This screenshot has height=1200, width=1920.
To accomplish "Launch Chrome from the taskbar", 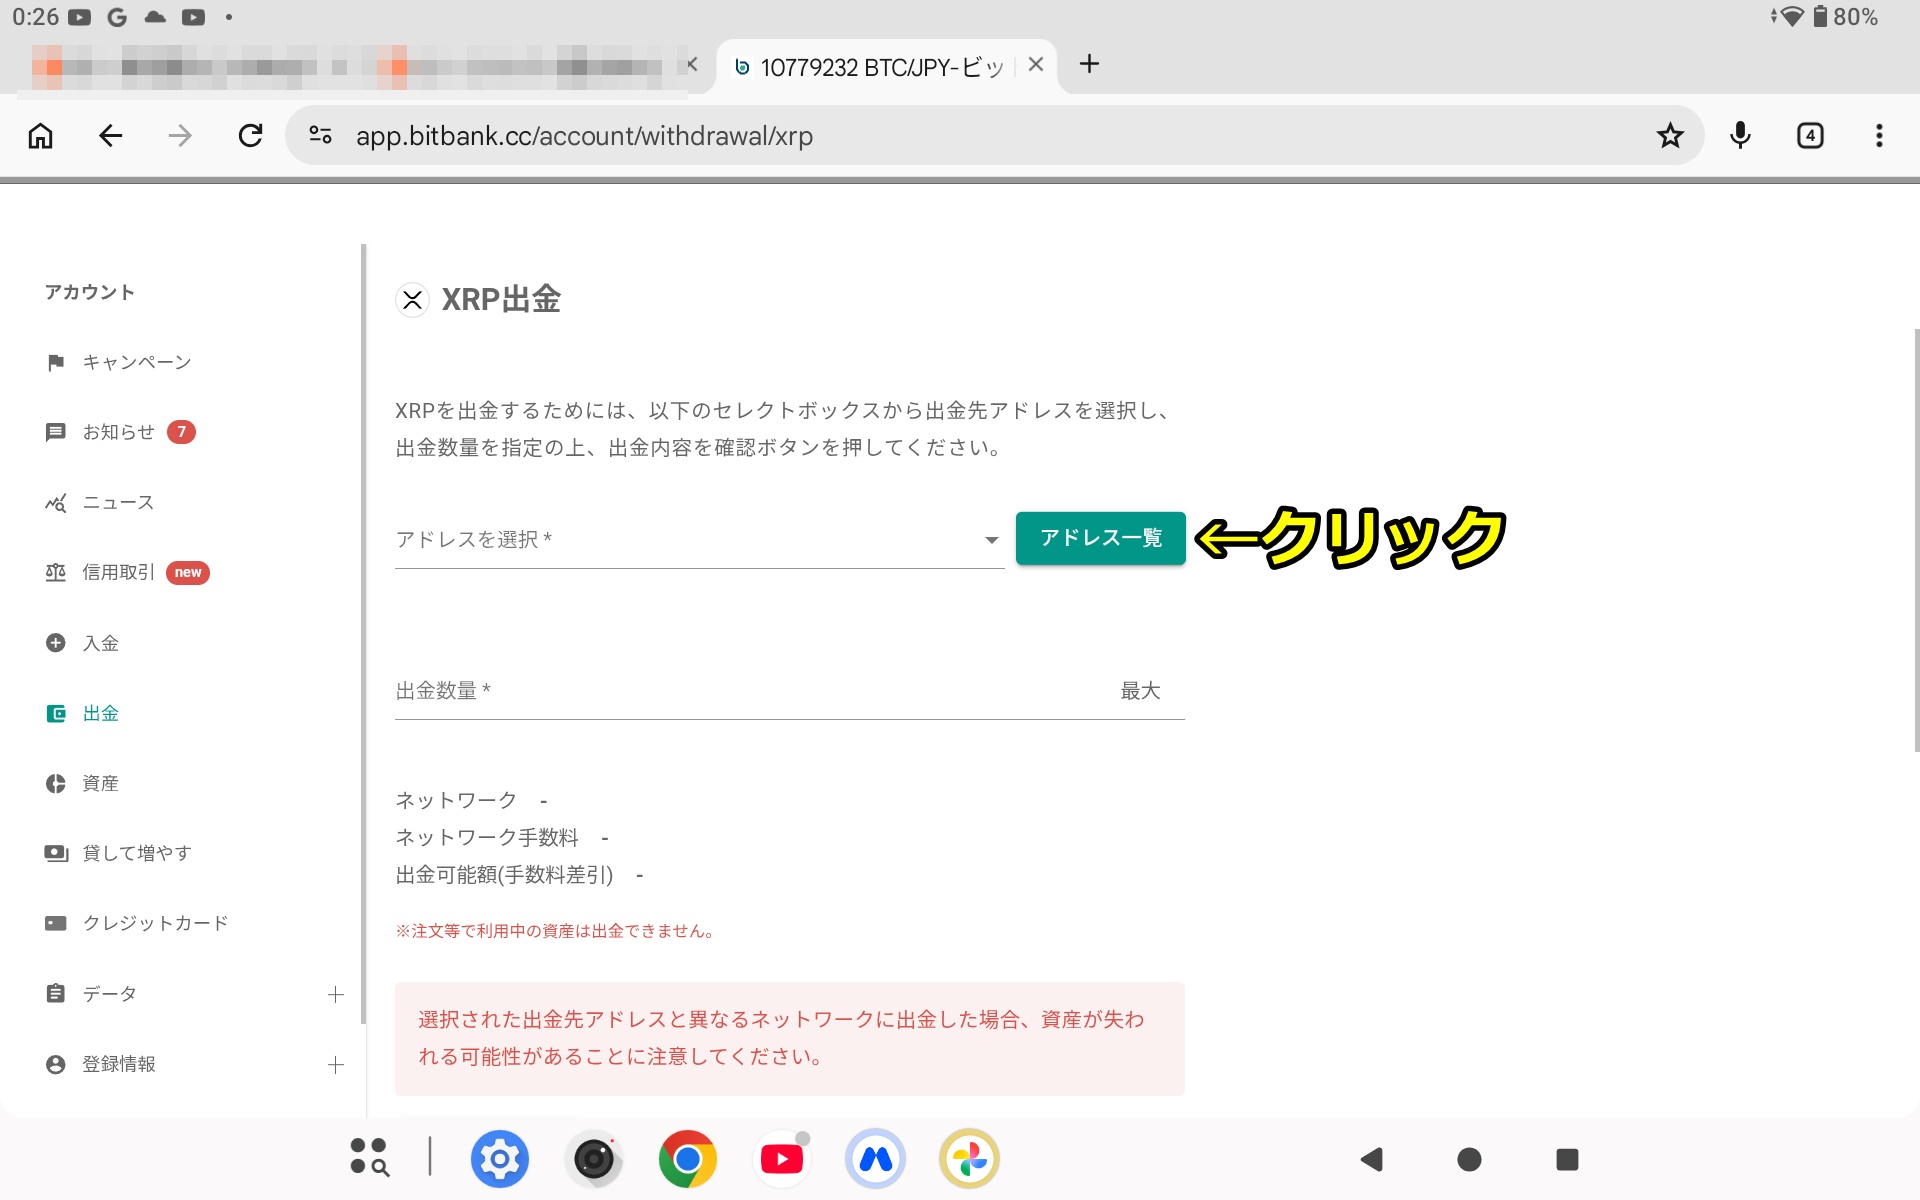I will click(x=688, y=1159).
